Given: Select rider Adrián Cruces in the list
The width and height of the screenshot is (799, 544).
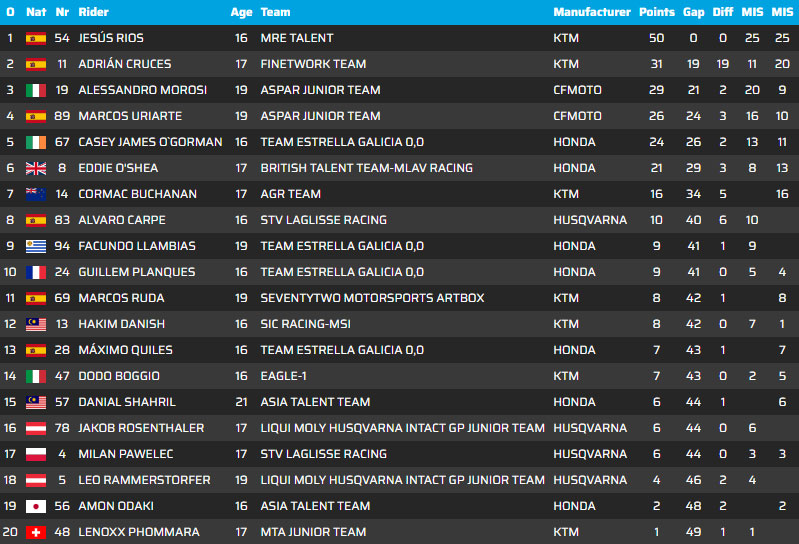Looking at the screenshot, I should tap(124, 64).
